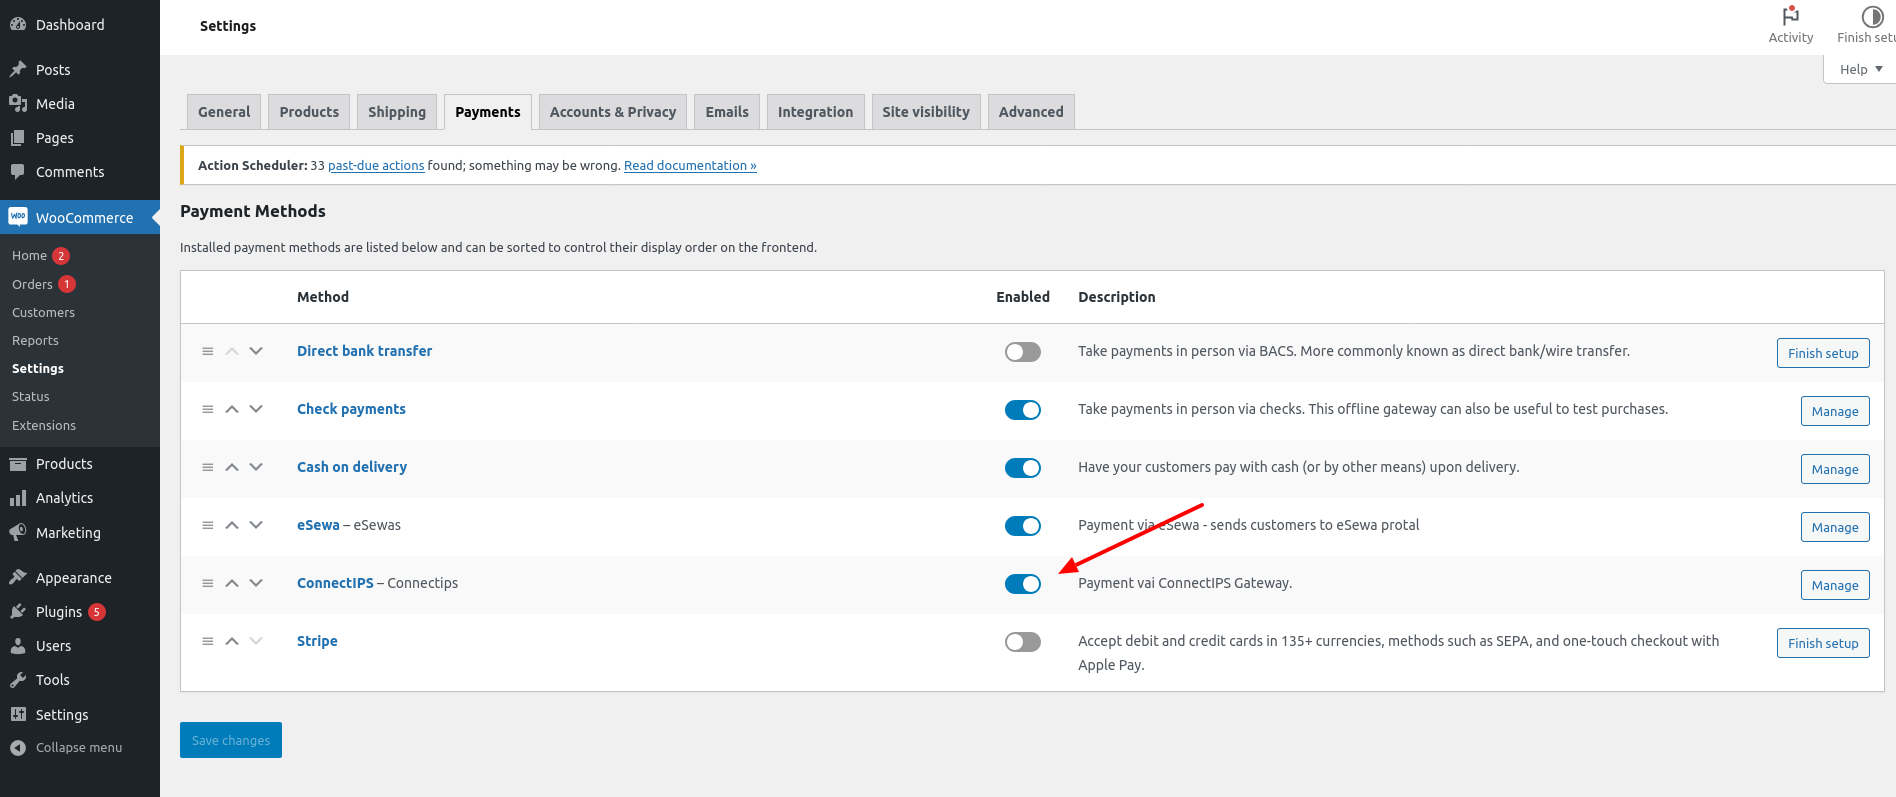Grab the eSewa row drag handle

click(x=208, y=525)
